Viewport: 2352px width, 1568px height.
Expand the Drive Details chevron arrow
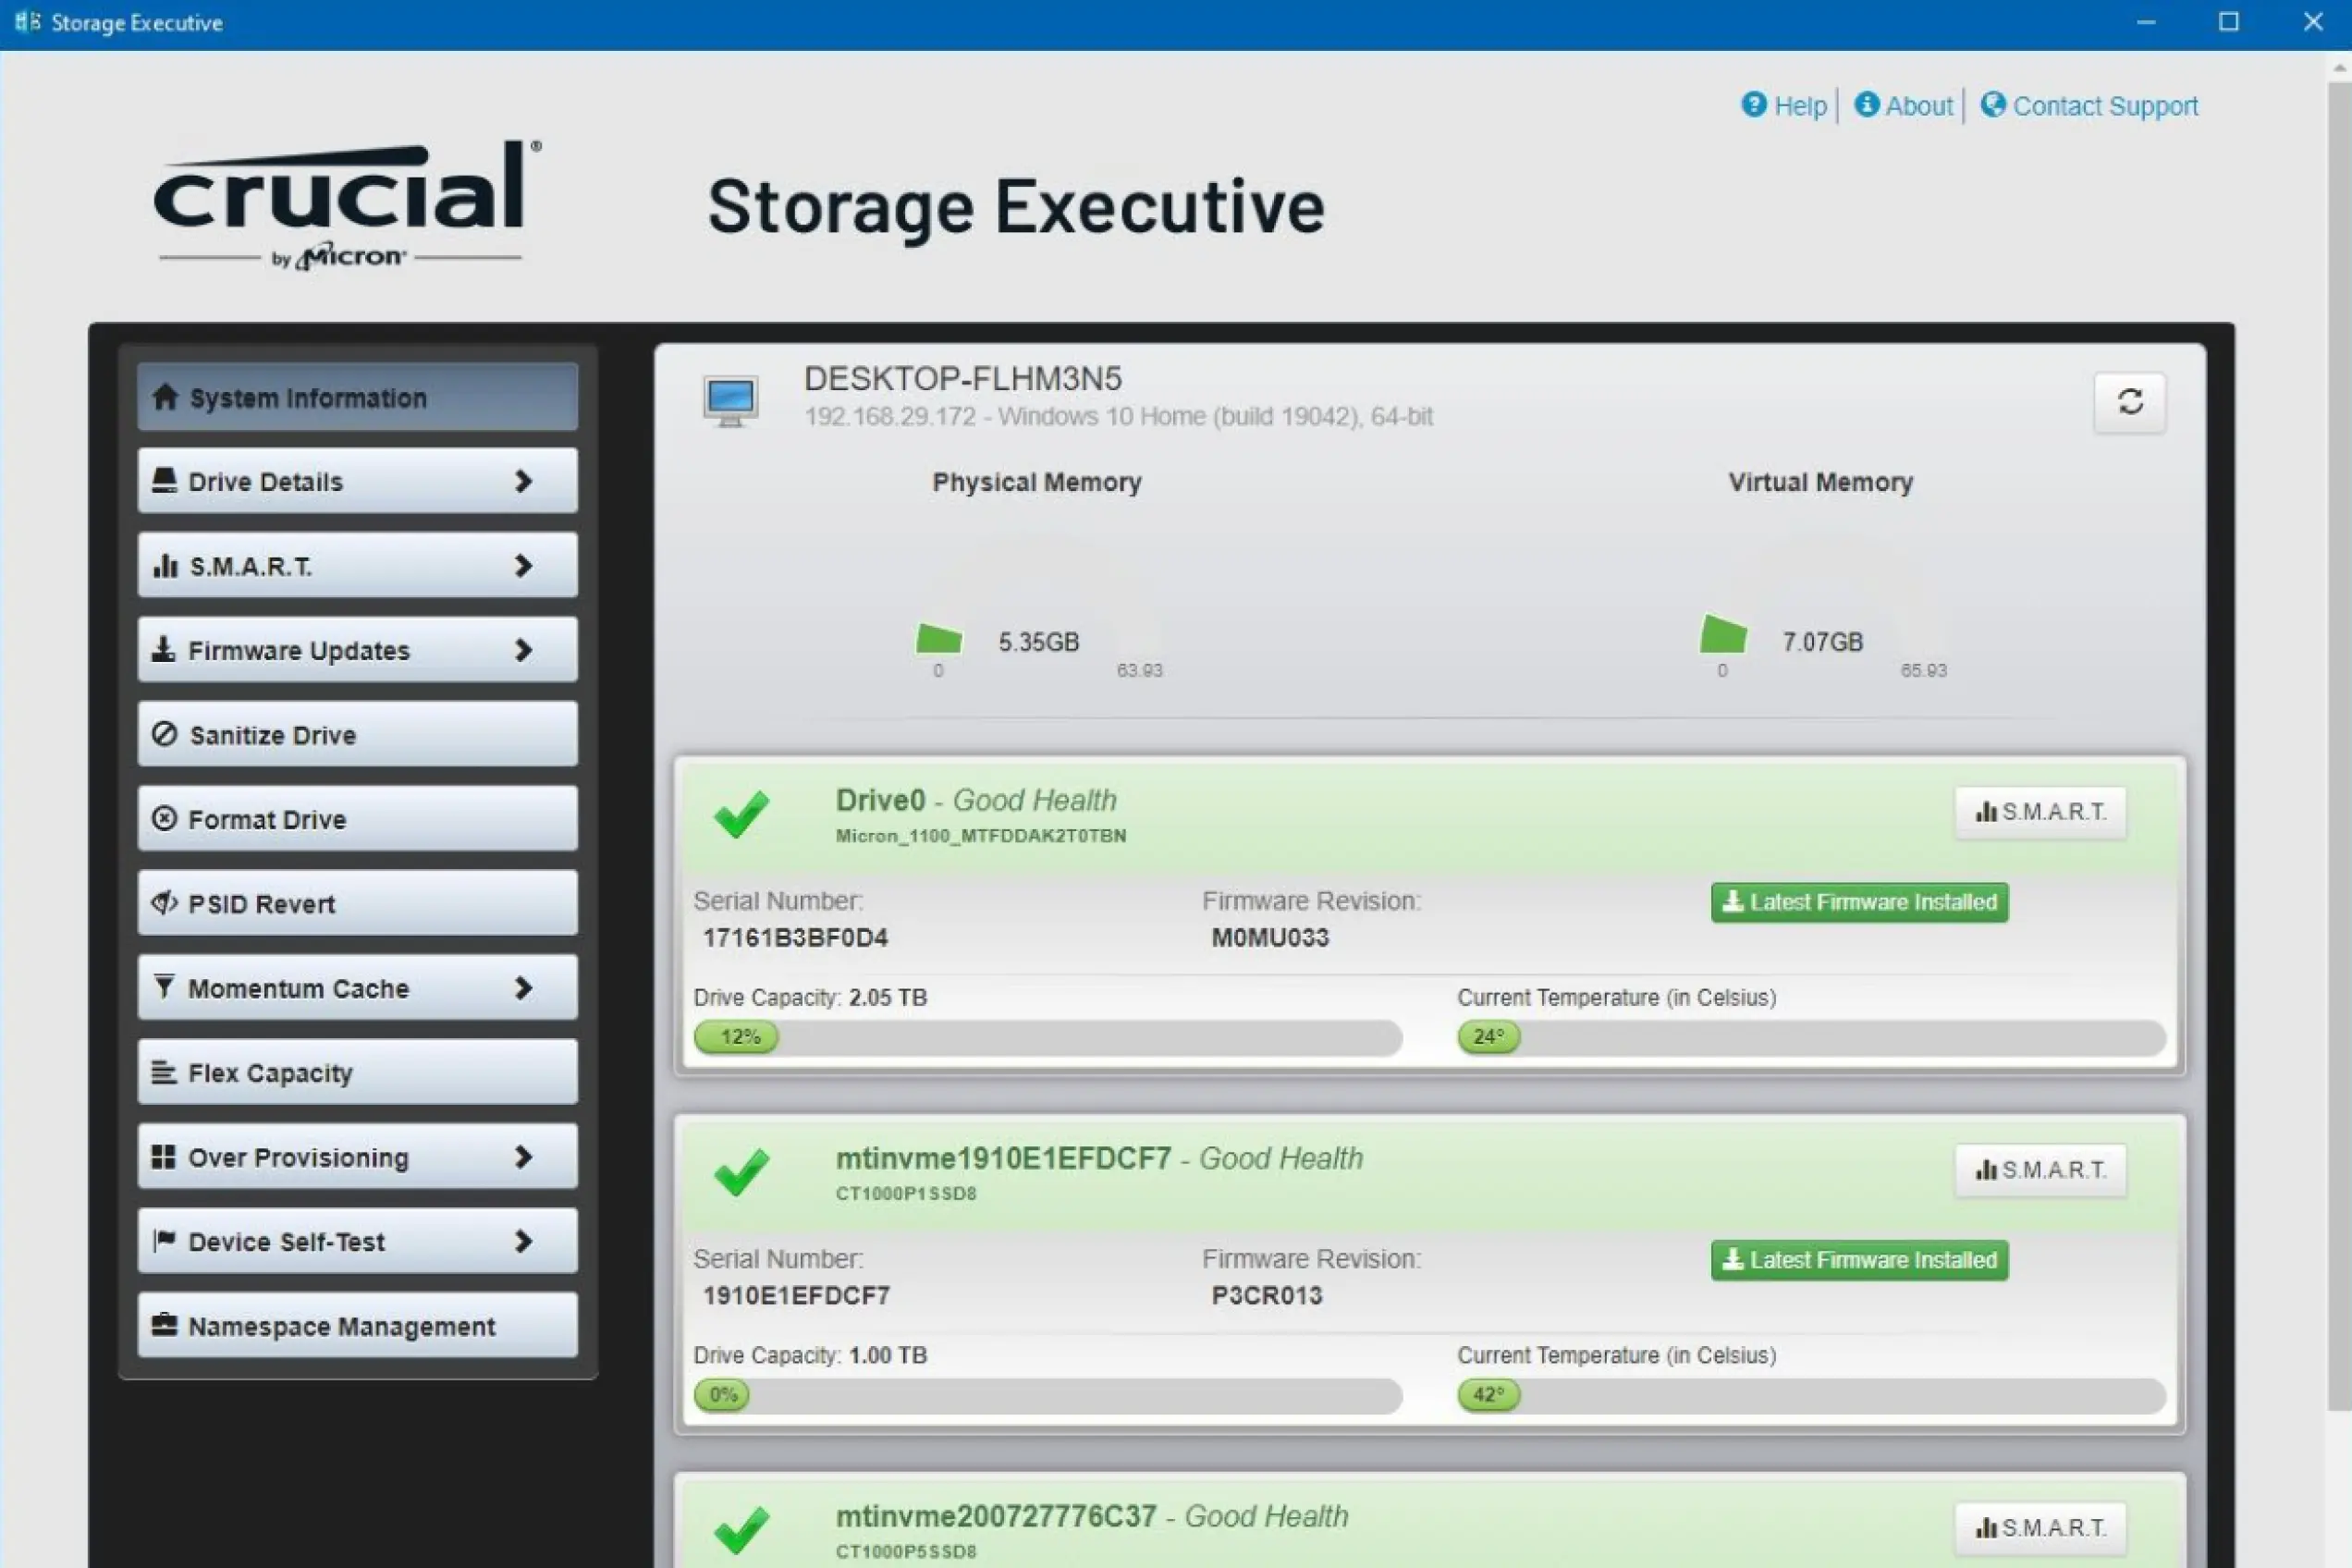tap(523, 482)
